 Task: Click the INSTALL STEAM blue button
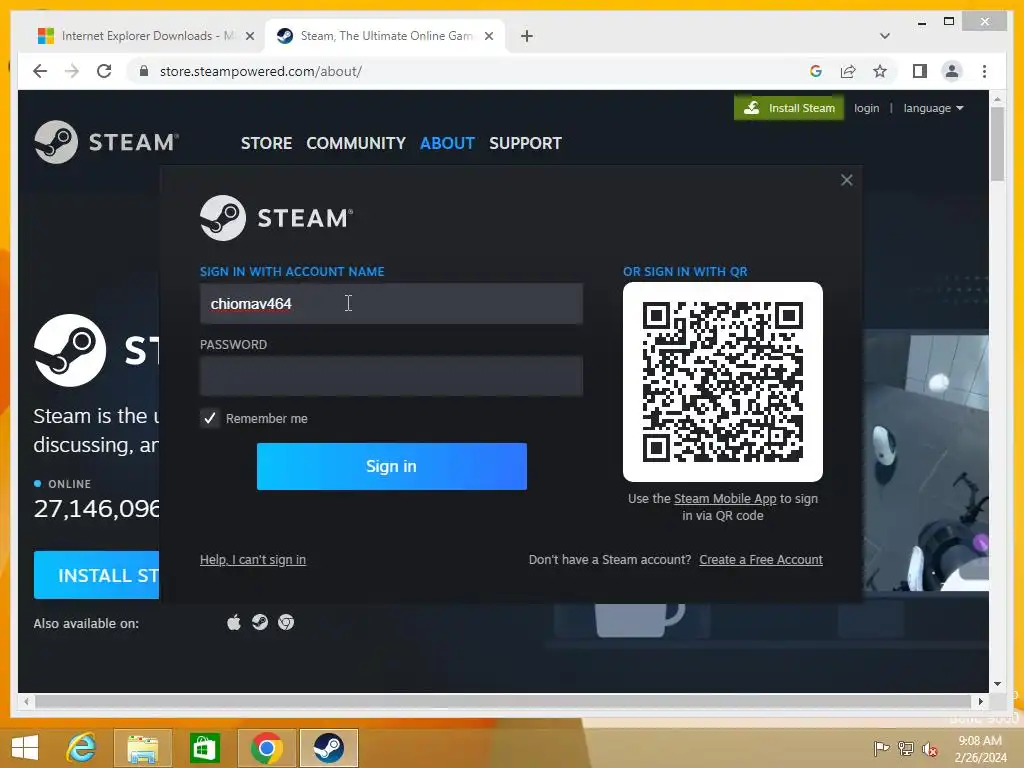tap(97, 575)
